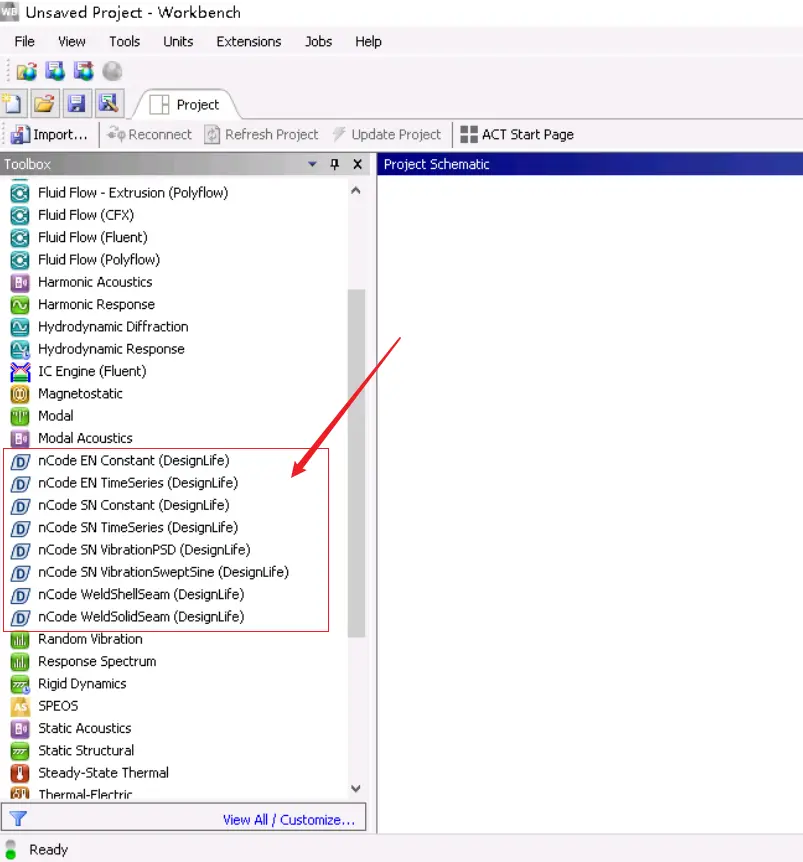Click the Reconnect button
Image resolution: width=803 pixels, height=862 pixels.
coord(149,135)
